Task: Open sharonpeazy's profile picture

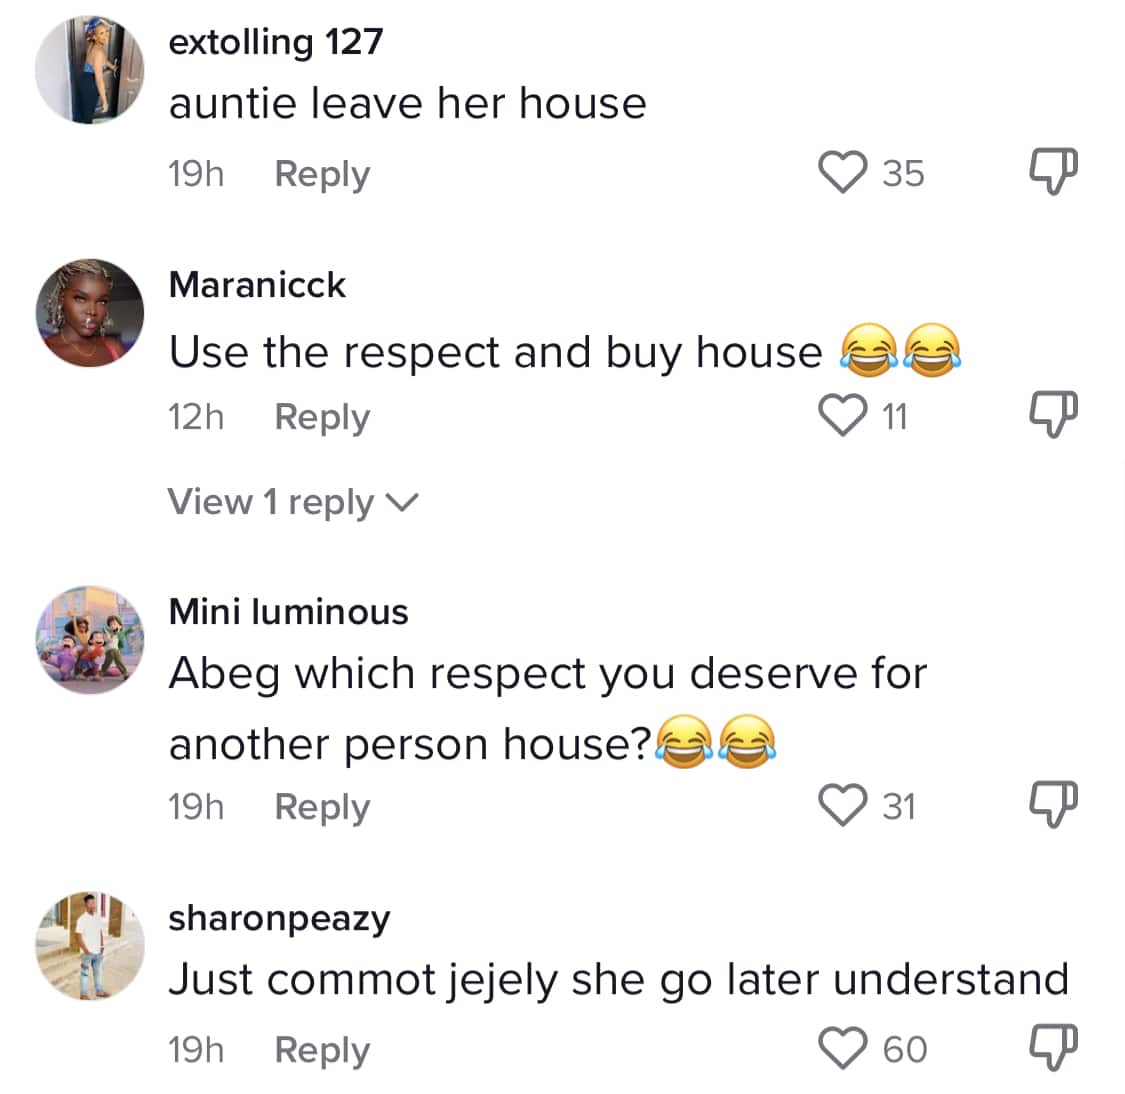Action: (90, 946)
